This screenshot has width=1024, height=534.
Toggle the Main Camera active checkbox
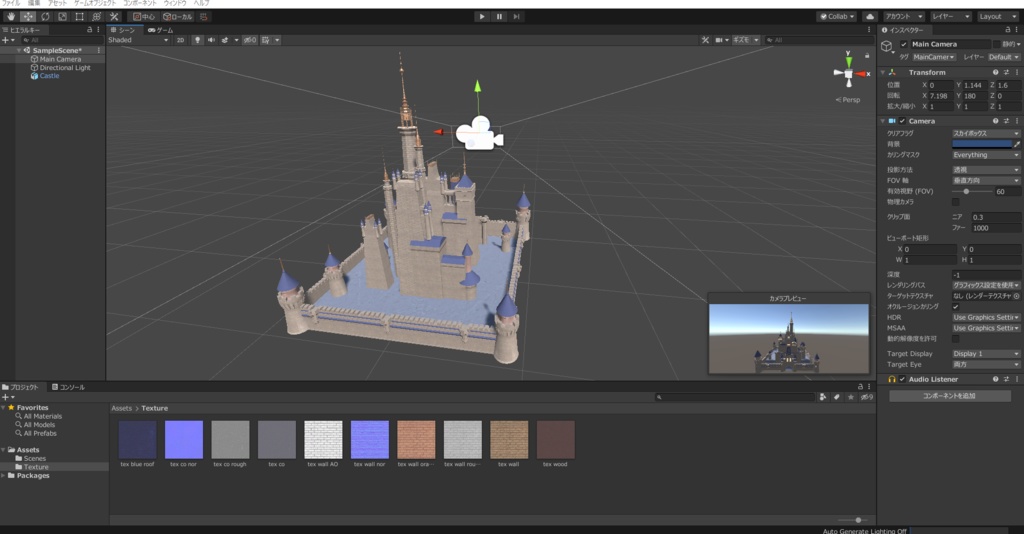[x=904, y=45]
